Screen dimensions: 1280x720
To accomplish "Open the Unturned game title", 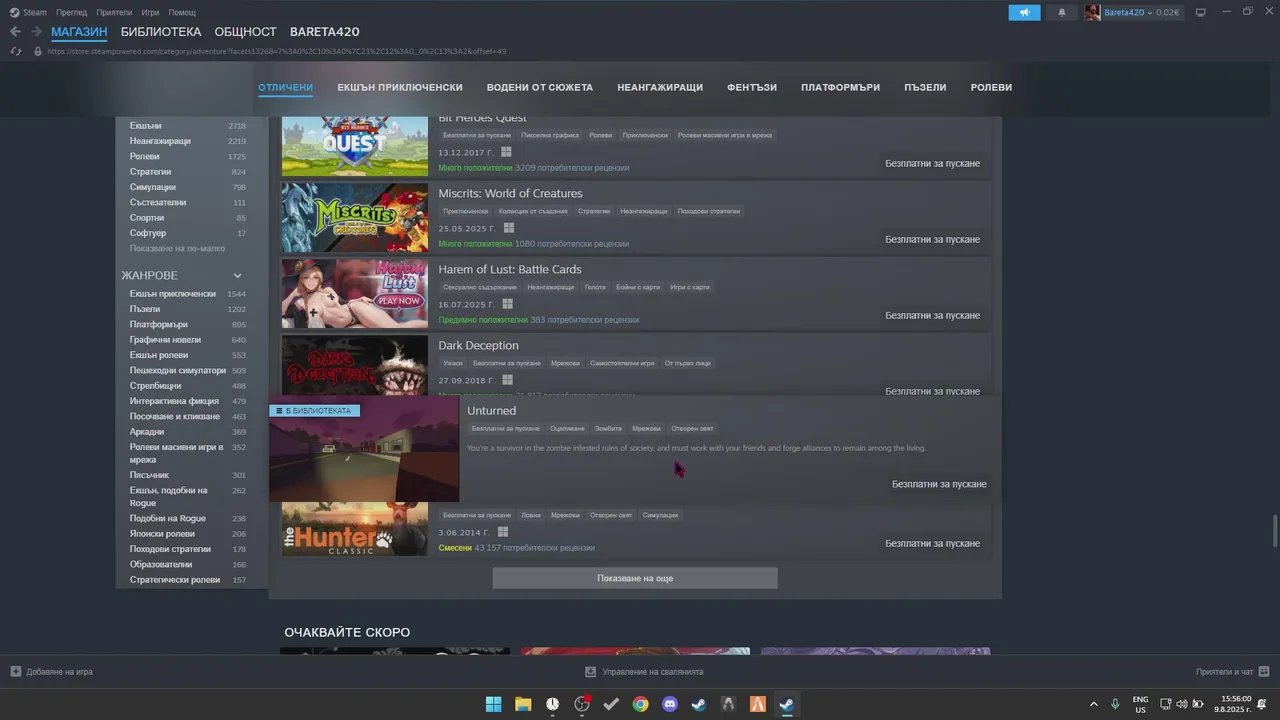I will point(491,411).
